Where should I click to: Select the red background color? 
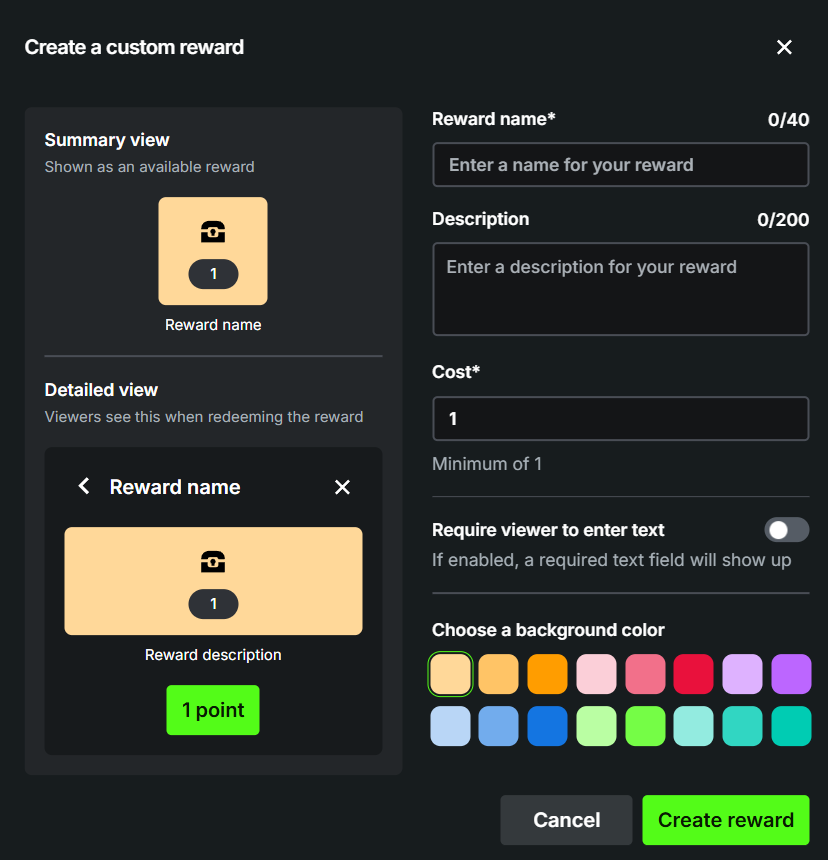694,674
